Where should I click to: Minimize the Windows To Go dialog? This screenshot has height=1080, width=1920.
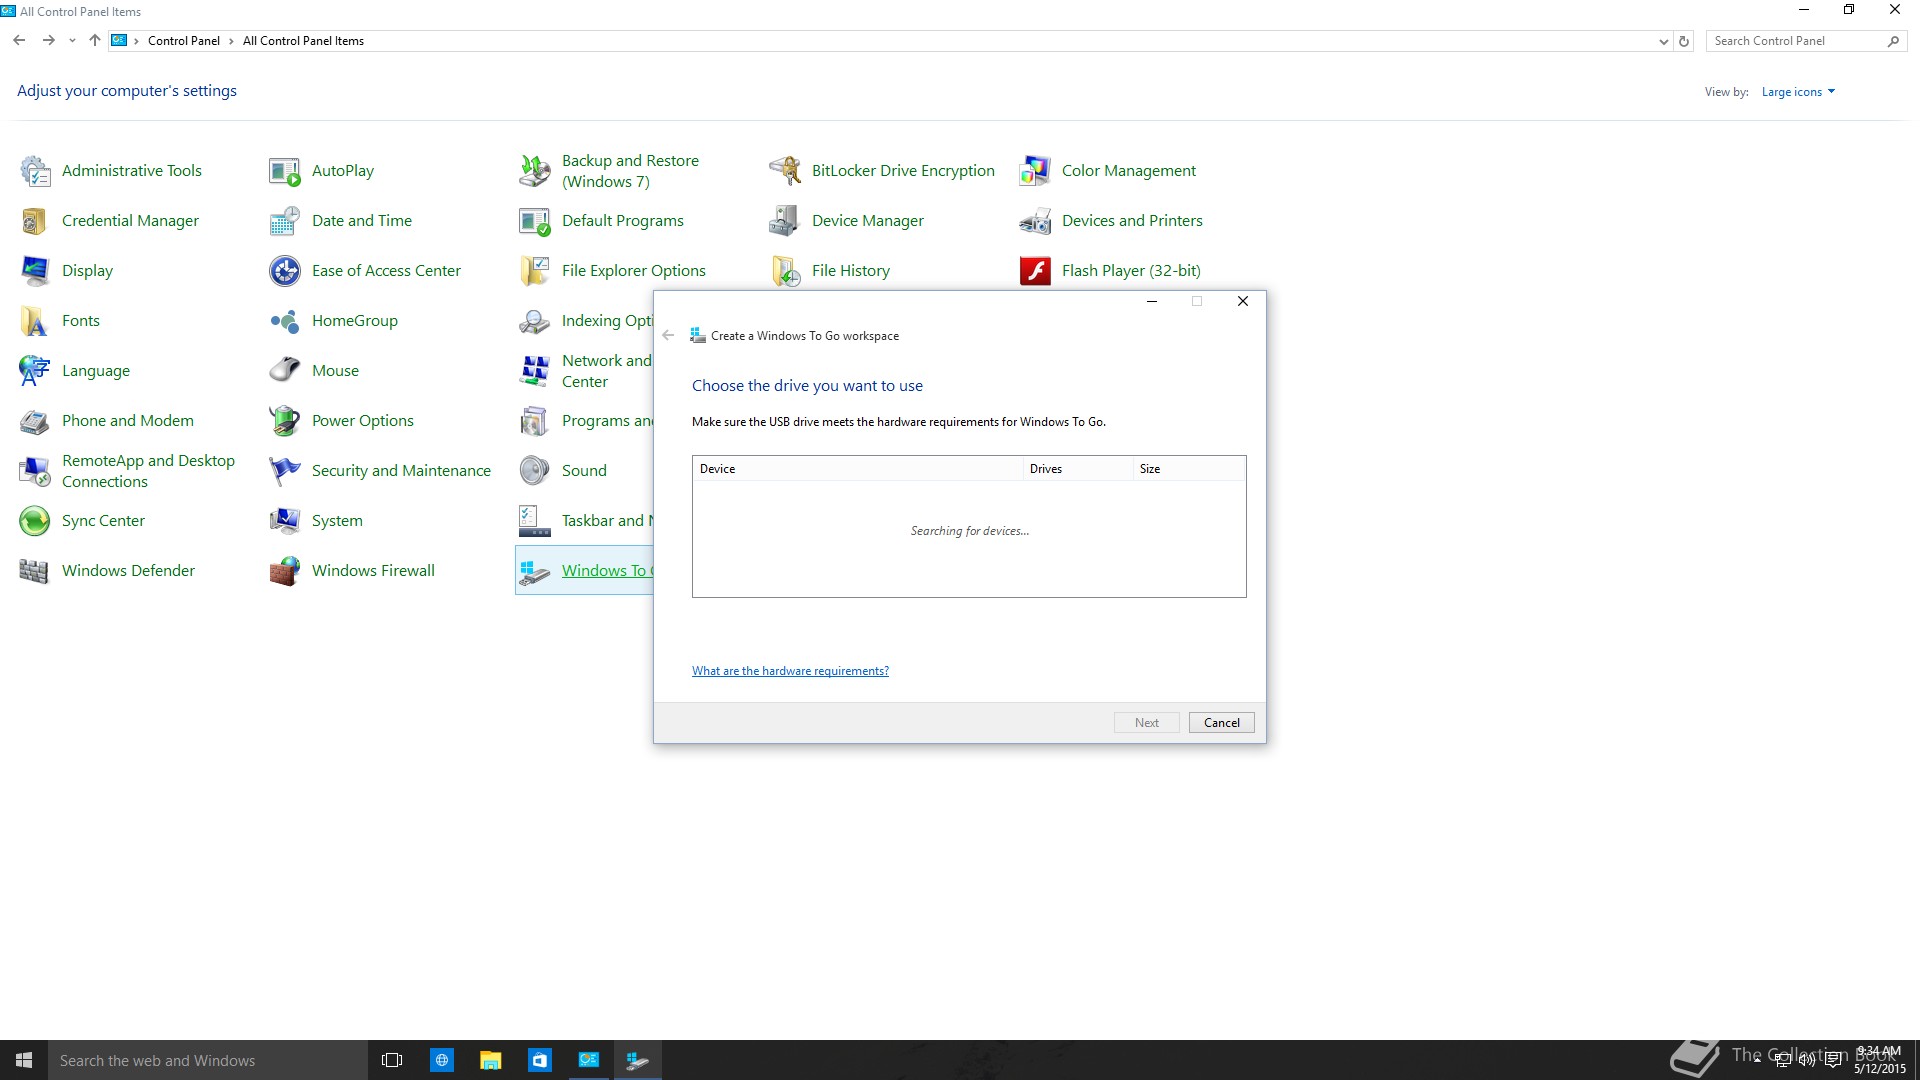(x=1152, y=302)
